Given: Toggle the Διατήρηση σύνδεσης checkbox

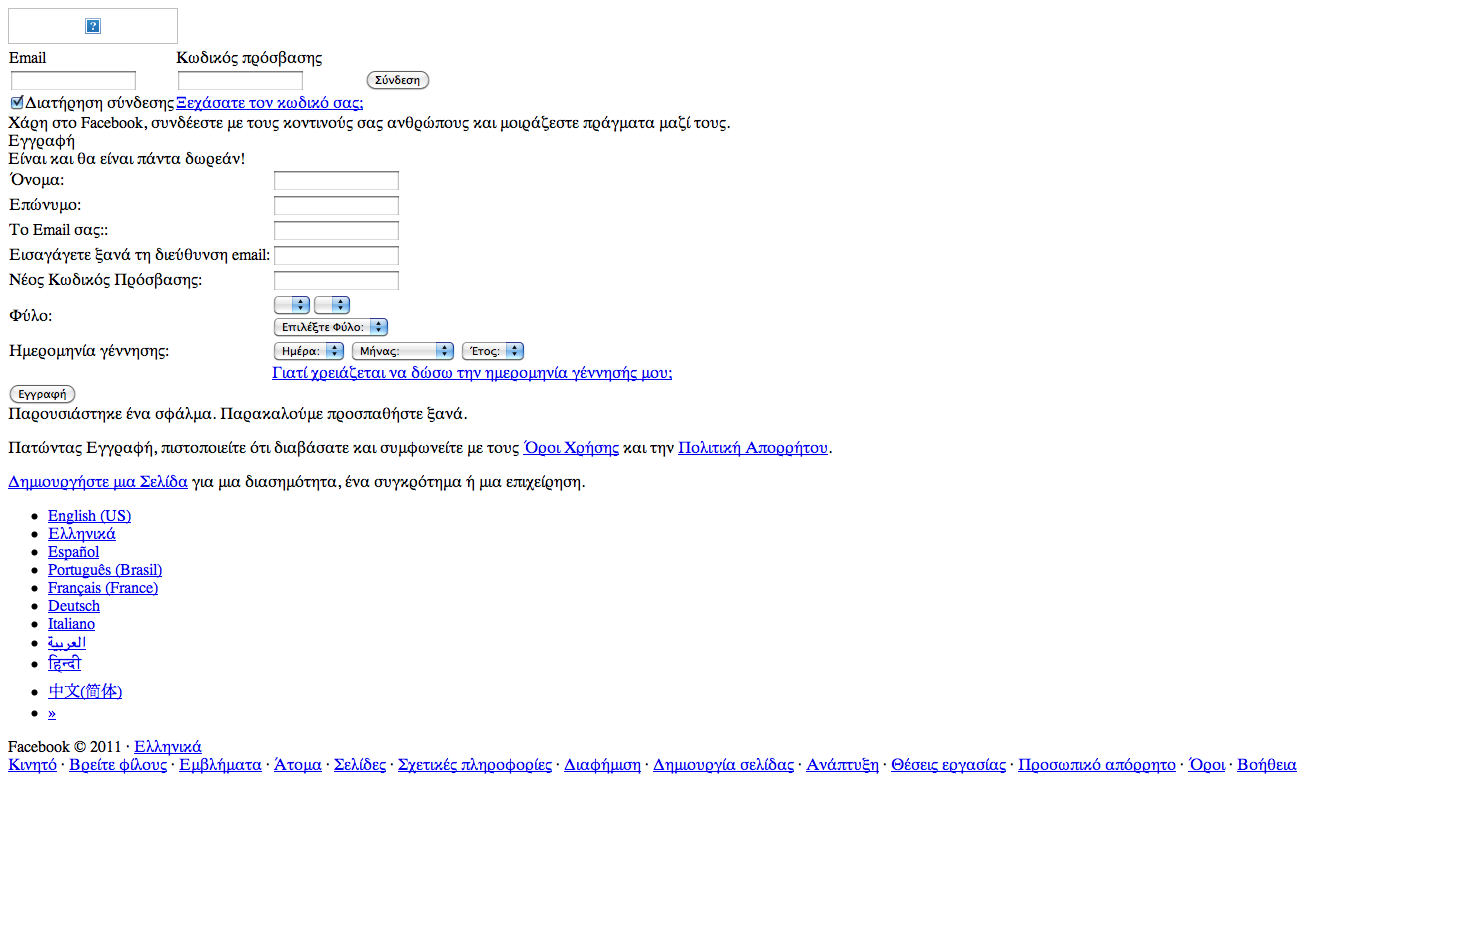Looking at the screenshot, I should click(x=17, y=102).
